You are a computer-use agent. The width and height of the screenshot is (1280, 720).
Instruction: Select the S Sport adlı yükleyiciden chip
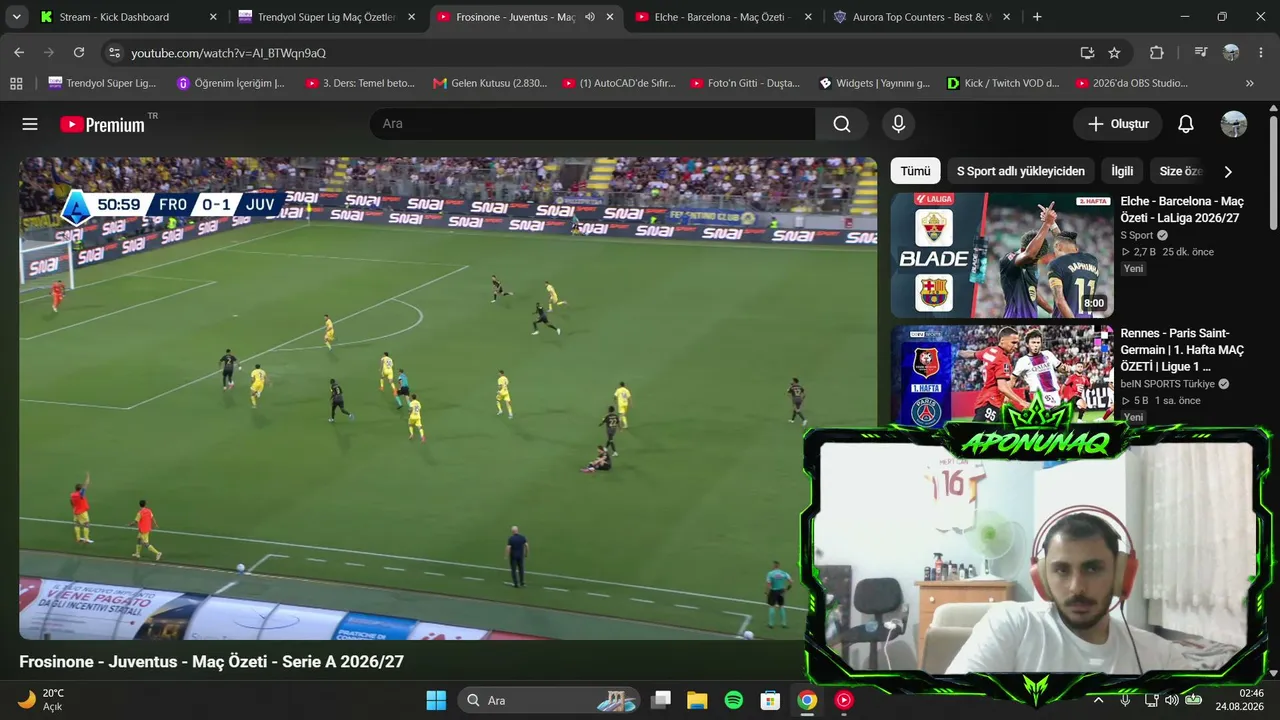tap(1021, 171)
